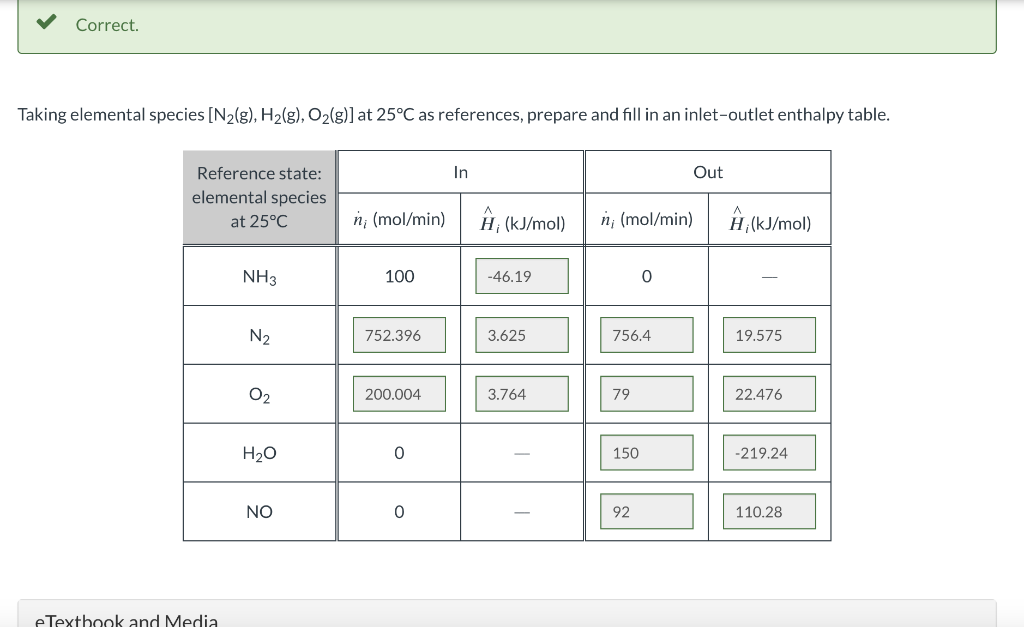
Task: Click the NO outlet flow field showing 92
Action: (646, 511)
